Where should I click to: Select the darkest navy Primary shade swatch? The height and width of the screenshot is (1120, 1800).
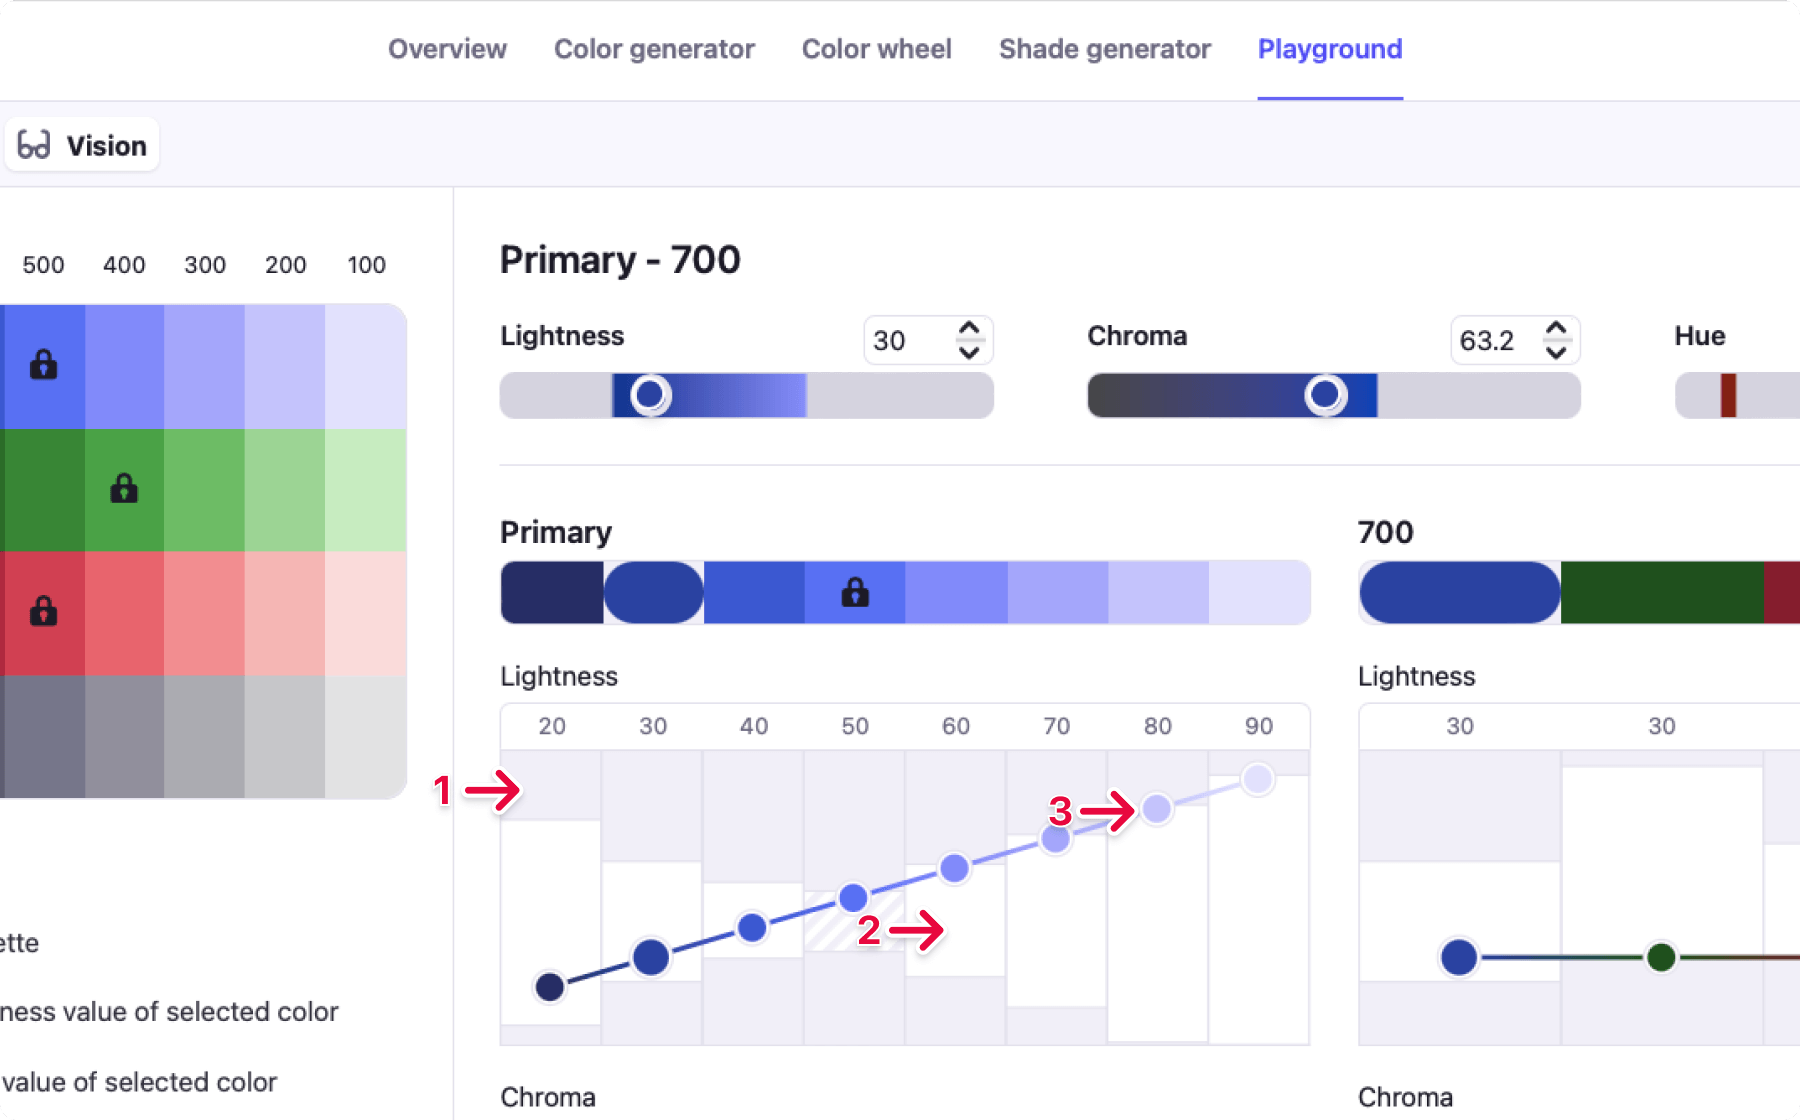tap(552, 592)
